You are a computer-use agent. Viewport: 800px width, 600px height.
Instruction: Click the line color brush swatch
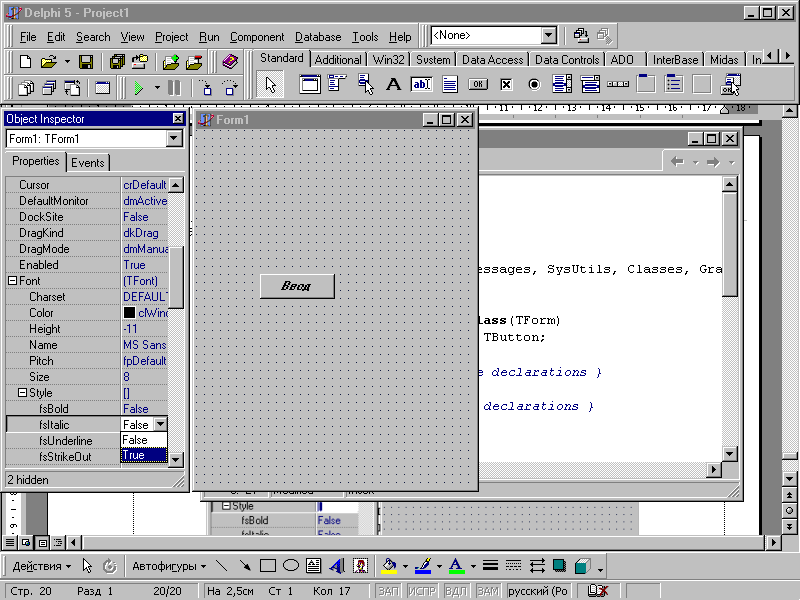click(x=423, y=566)
